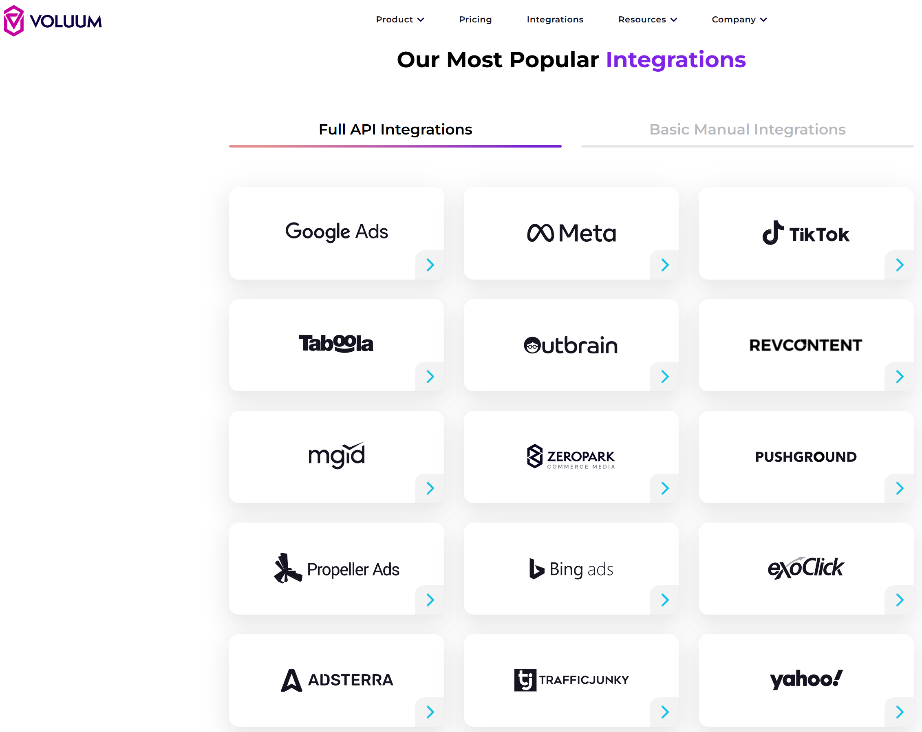Select the Google Ads integration card

pos(336,231)
